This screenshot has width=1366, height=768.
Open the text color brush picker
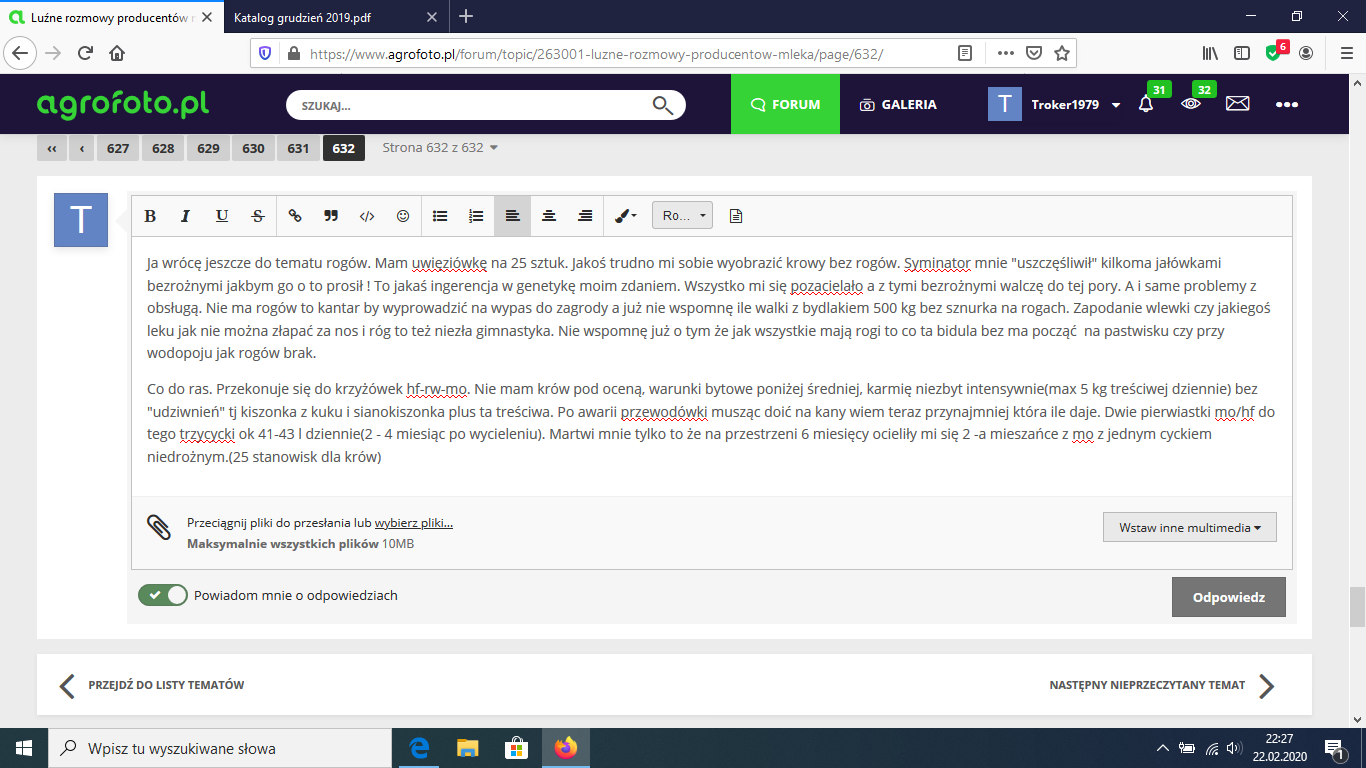coord(625,216)
